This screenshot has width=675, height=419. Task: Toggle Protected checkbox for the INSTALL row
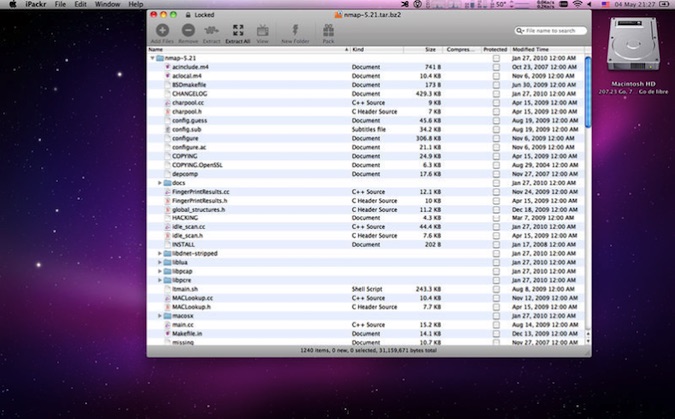tap(496, 244)
